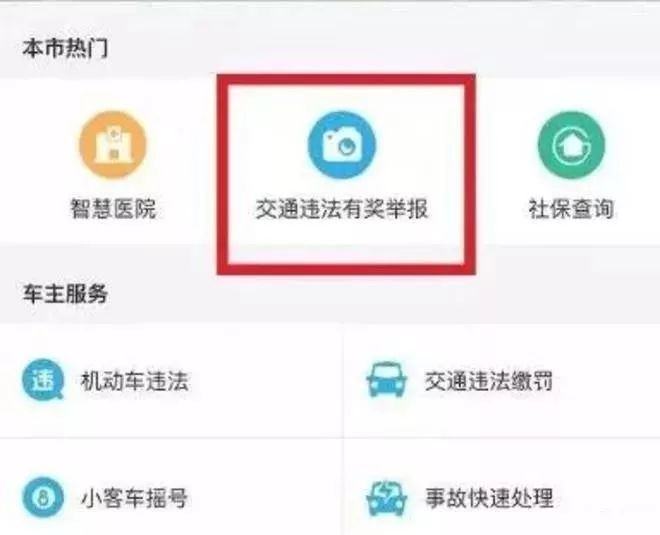Tap the car icon beside 交通违法缴罚
The image size is (660, 535).
(x=386, y=379)
